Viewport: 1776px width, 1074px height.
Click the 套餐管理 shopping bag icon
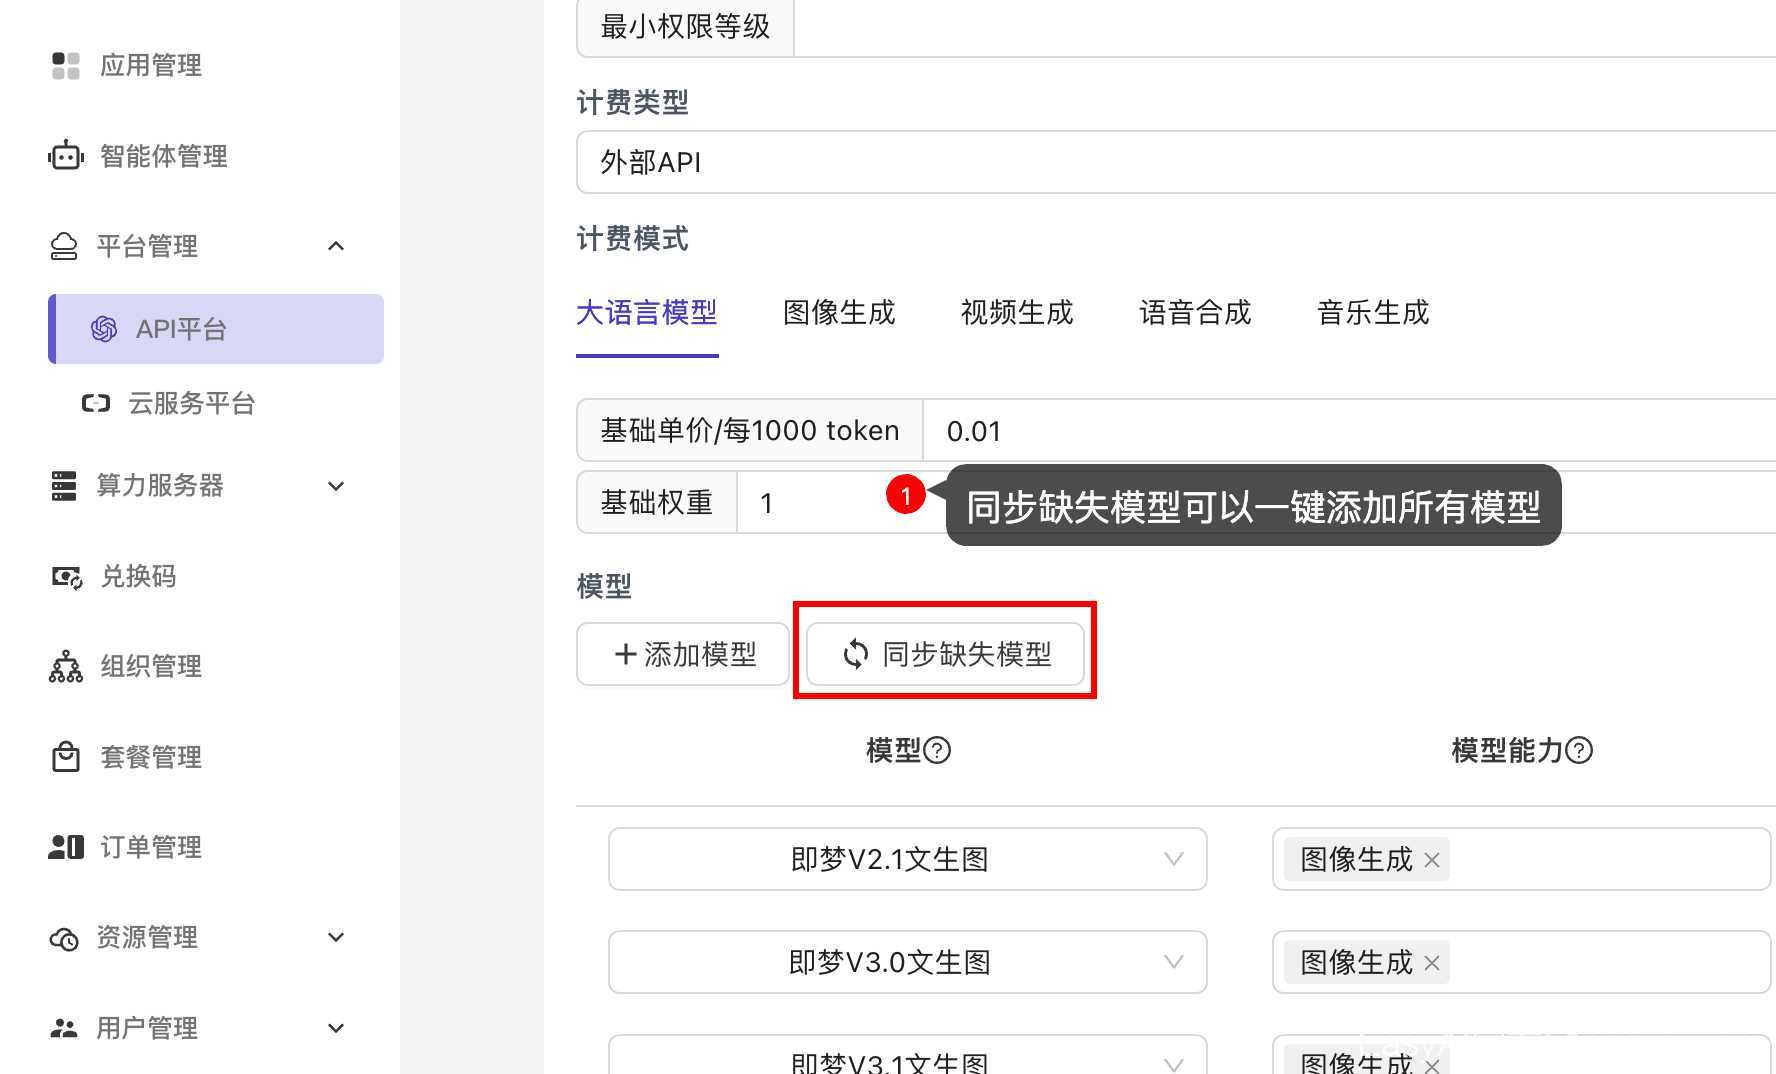[x=66, y=757]
